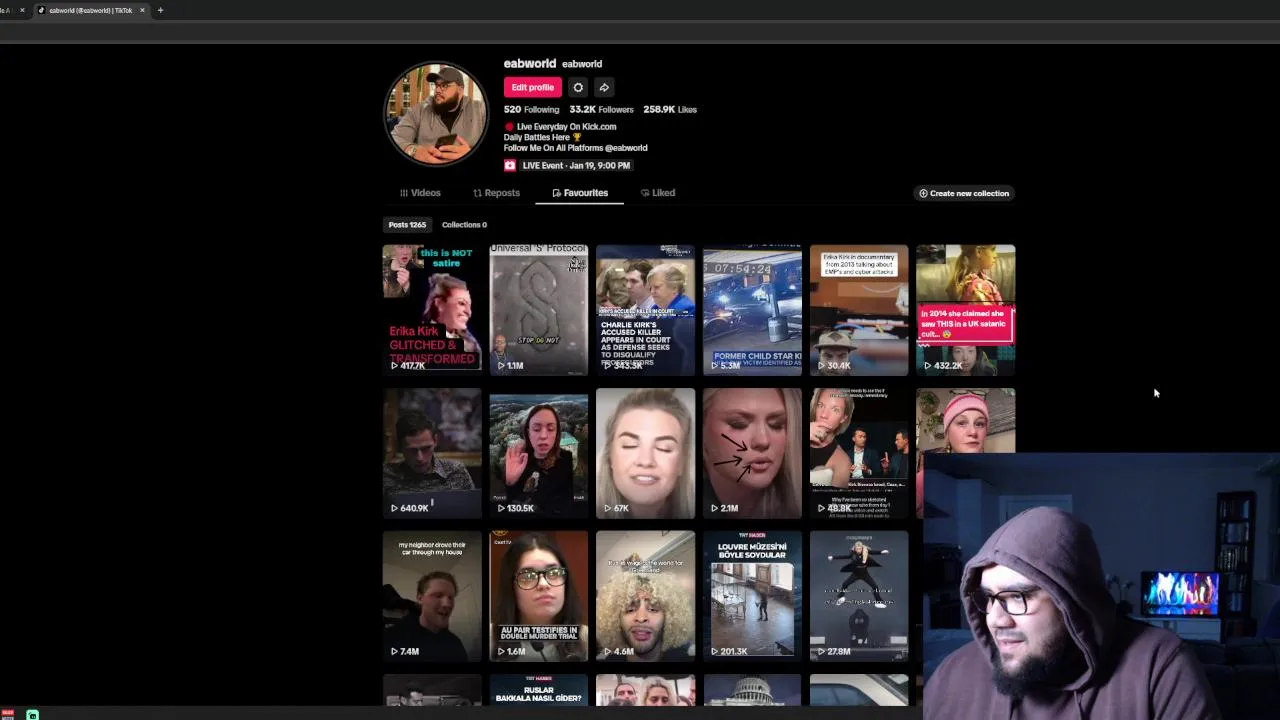This screenshot has width=1280, height=720.
Task: Select the Collections 0 filter
Action: click(464, 225)
